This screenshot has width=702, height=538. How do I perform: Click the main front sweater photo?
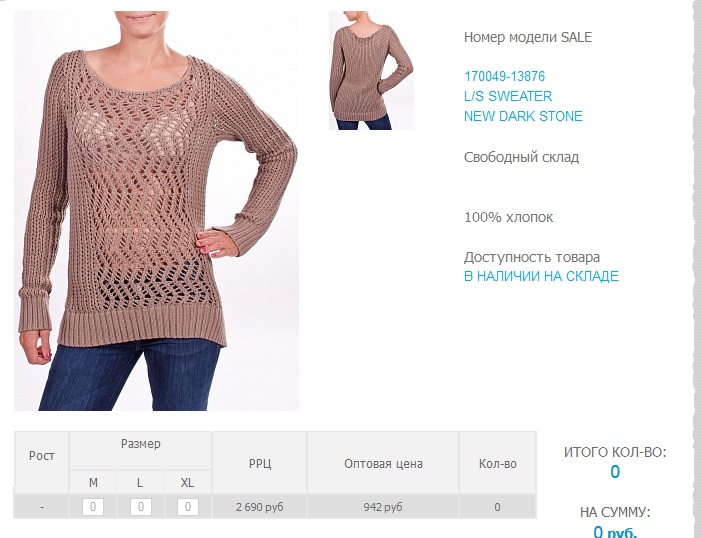(156, 211)
